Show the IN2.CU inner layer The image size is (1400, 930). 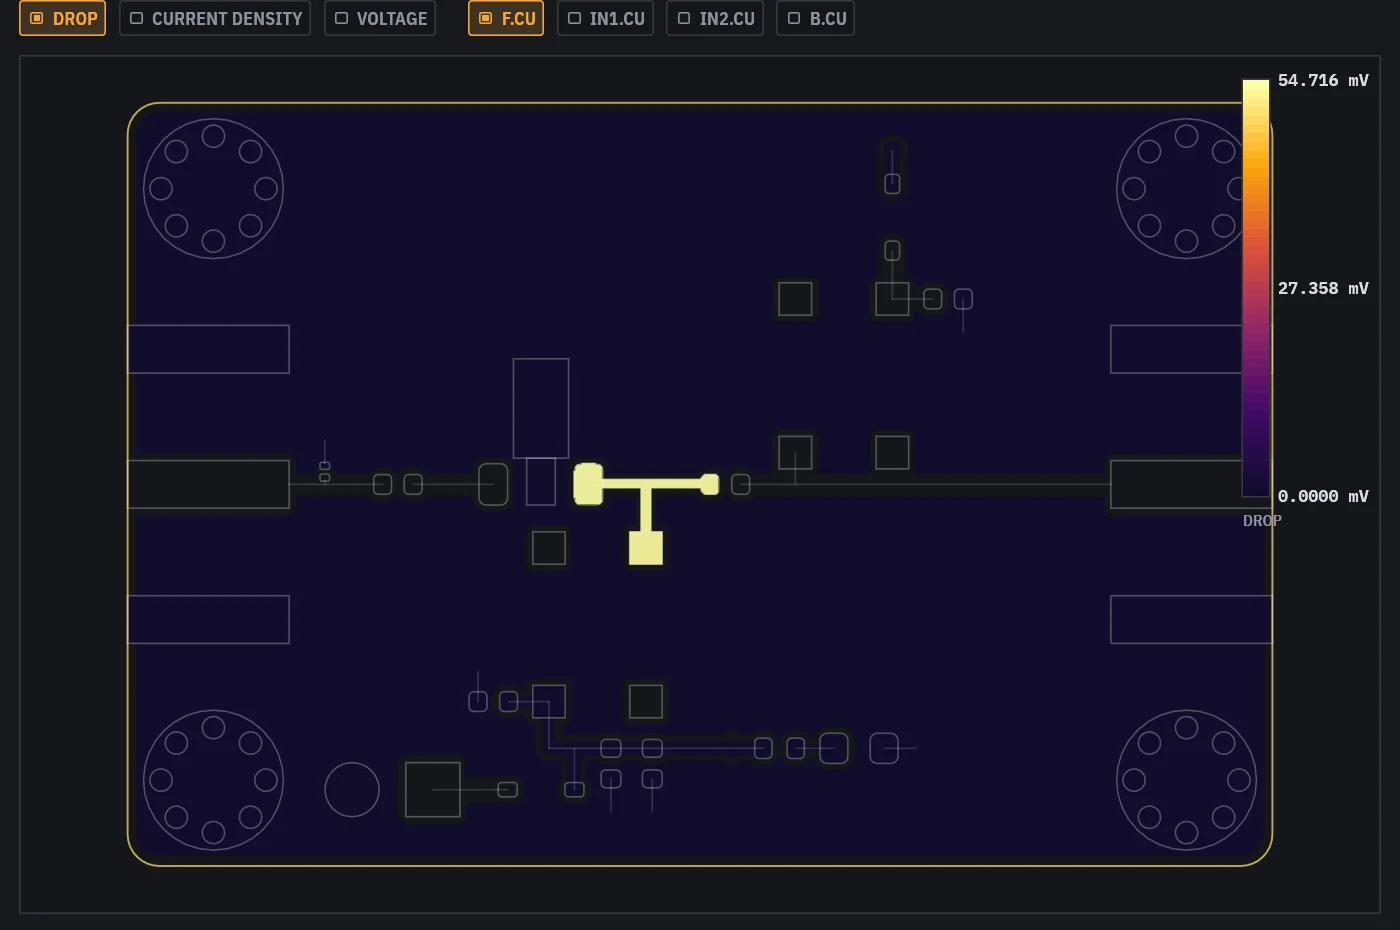click(715, 18)
